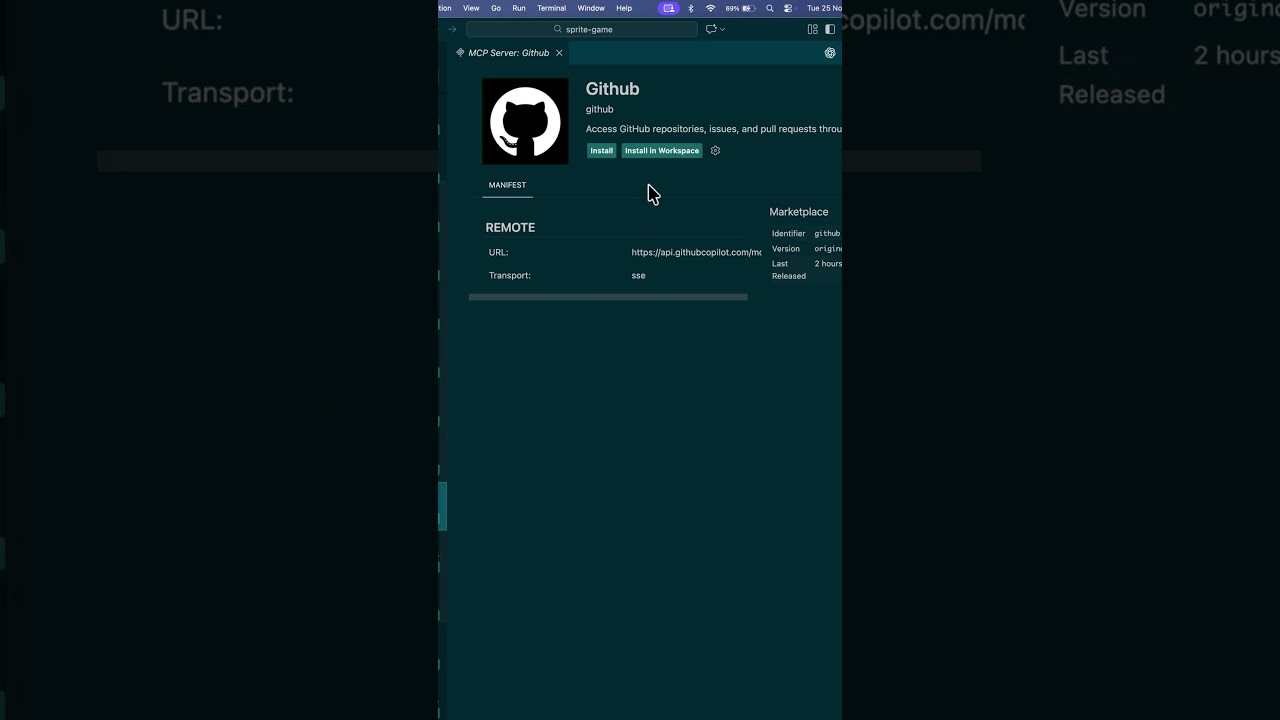This screenshot has width=1280, height=720.
Task: Click the horizontal scrollbar under manifest
Action: click(608, 297)
